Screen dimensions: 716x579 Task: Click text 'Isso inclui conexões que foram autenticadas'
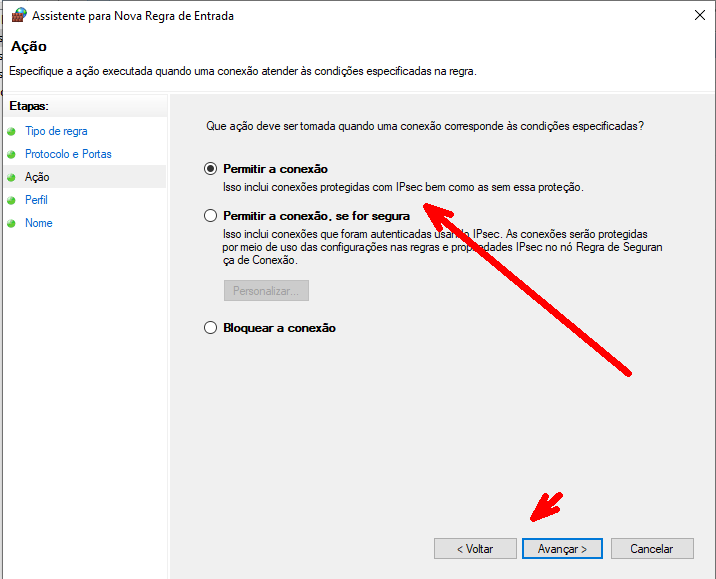442,247
